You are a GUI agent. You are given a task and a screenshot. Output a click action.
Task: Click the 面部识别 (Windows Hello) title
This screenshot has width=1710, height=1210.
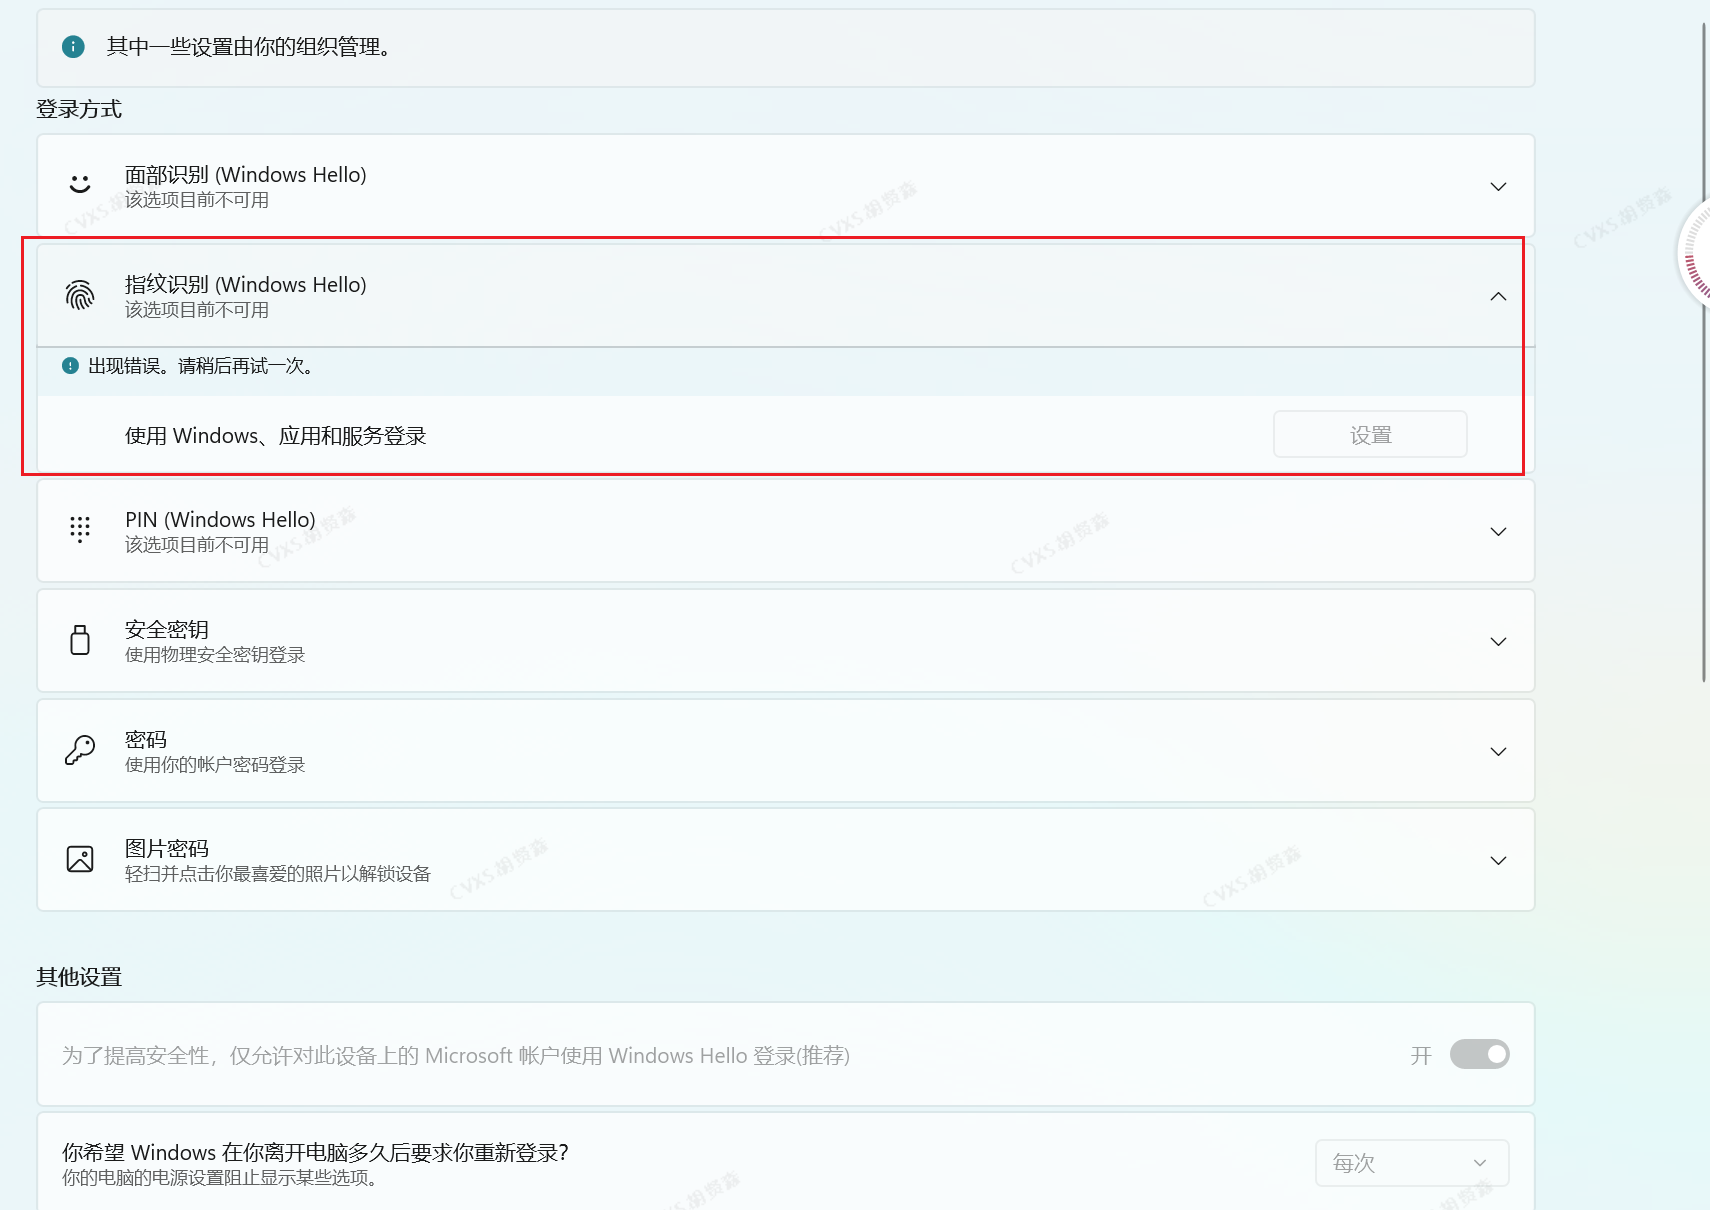click(246, 174)
